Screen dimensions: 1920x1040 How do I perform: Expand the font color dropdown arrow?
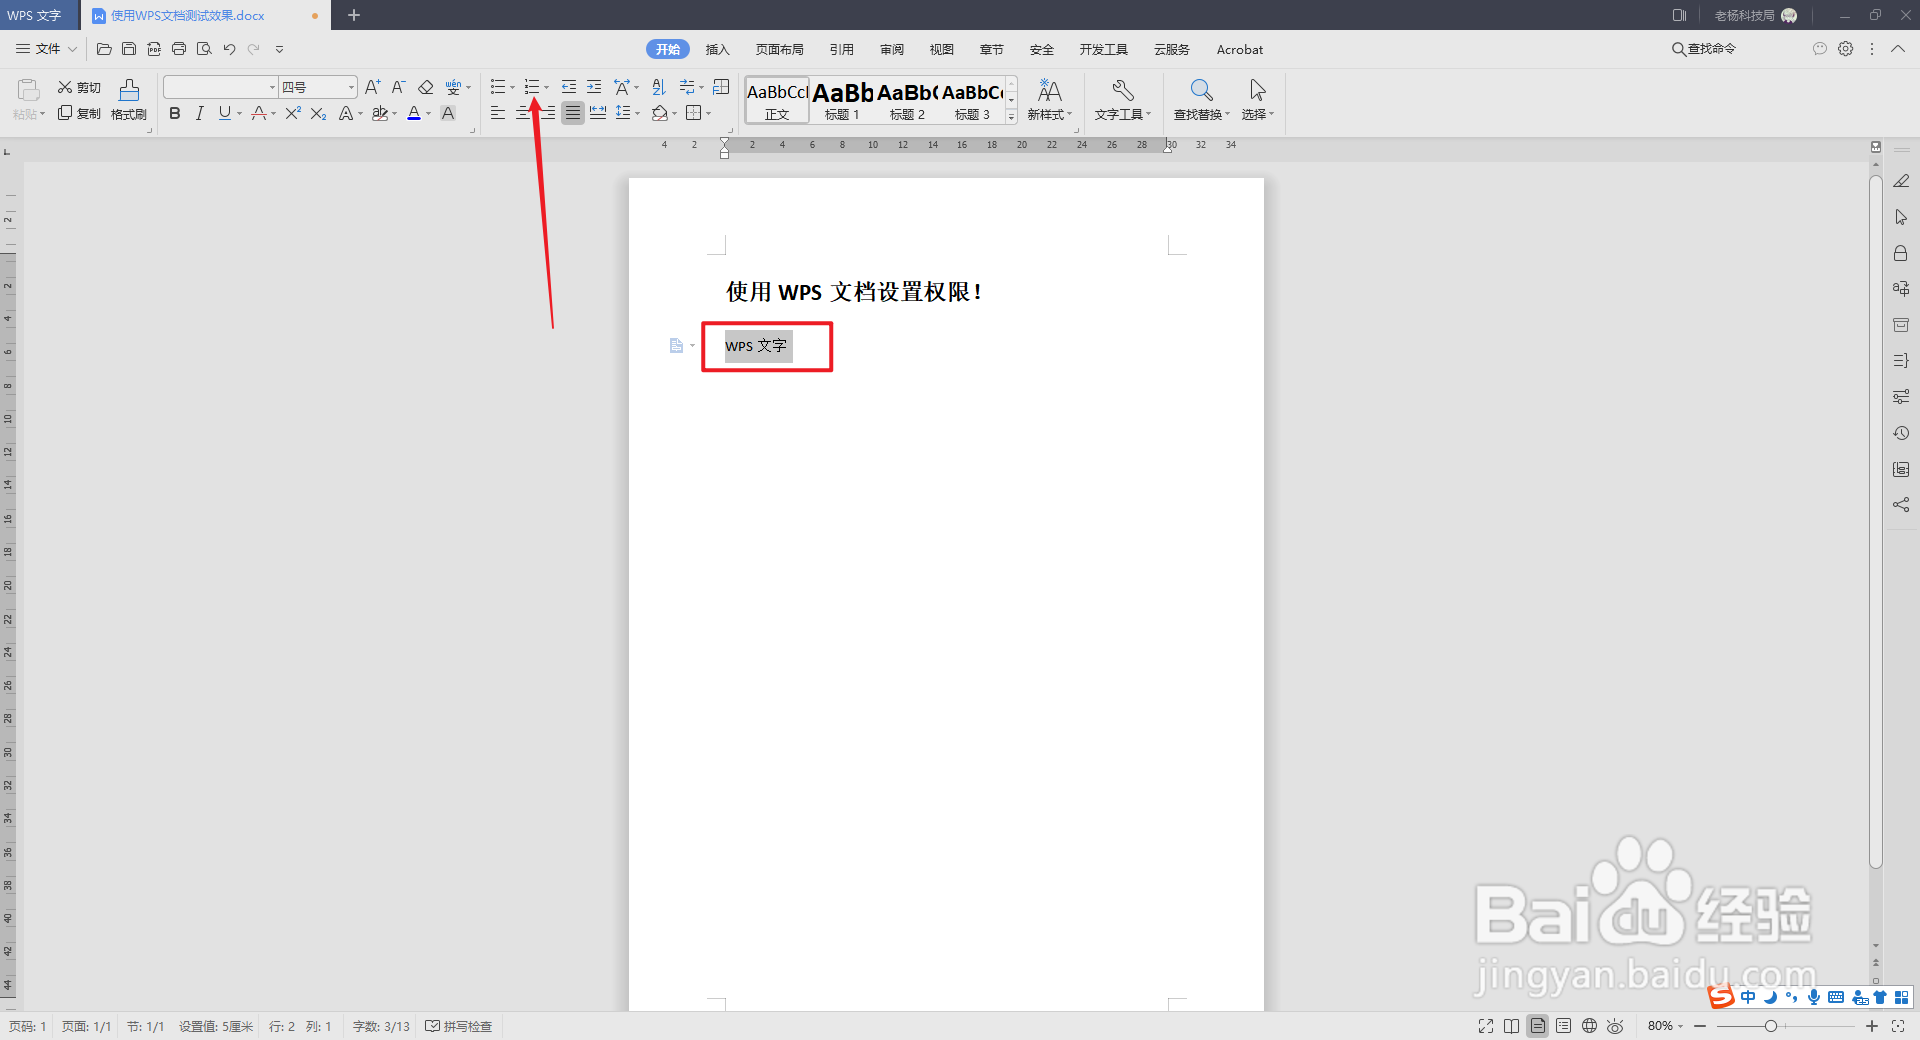click(429, 114)
